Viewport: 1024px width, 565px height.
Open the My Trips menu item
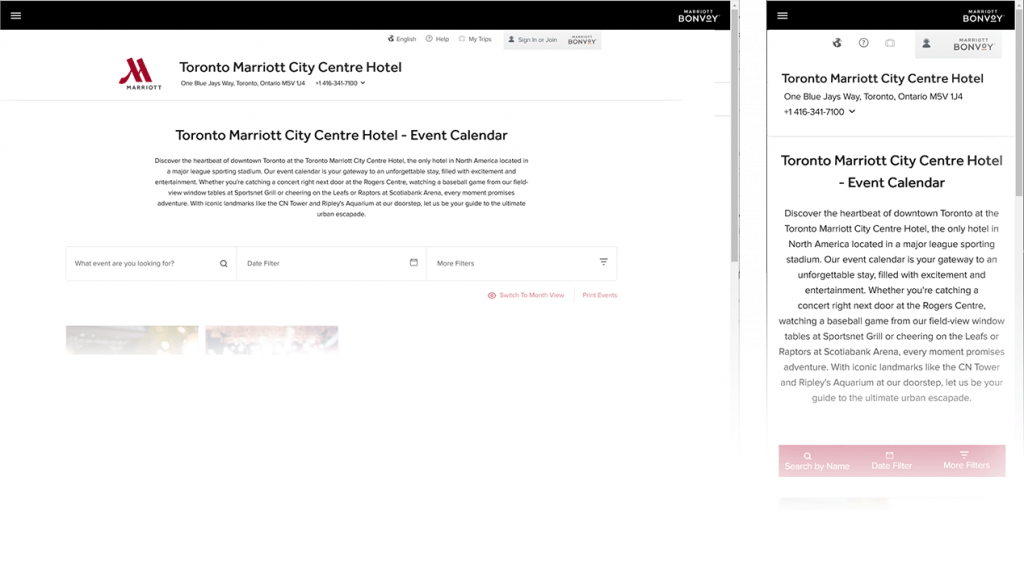(475, 39)
